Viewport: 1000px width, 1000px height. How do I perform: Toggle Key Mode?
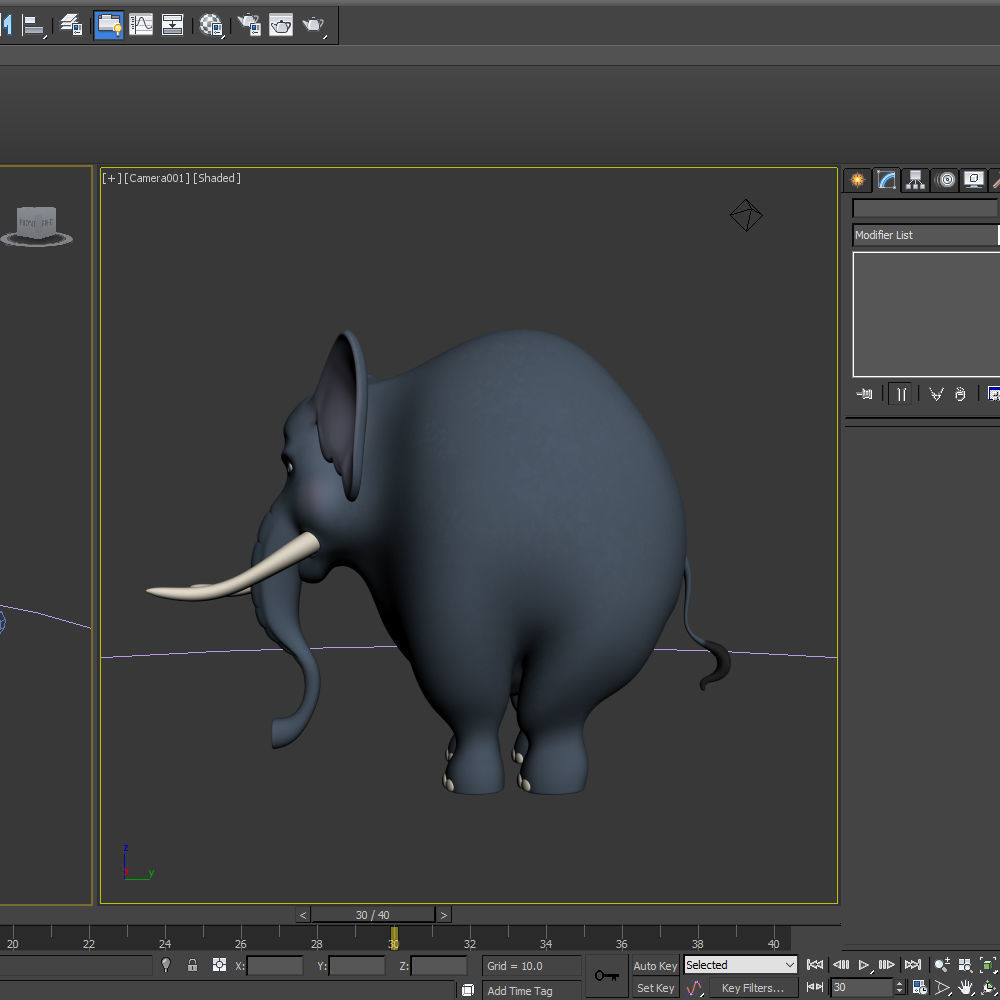coord(814,987)
